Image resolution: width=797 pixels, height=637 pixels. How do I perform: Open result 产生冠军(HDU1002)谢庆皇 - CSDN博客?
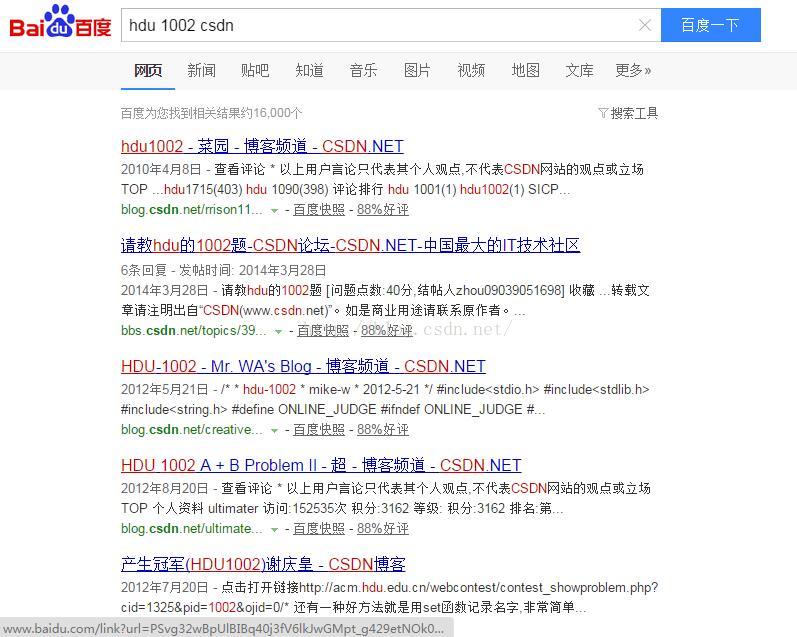263,564
